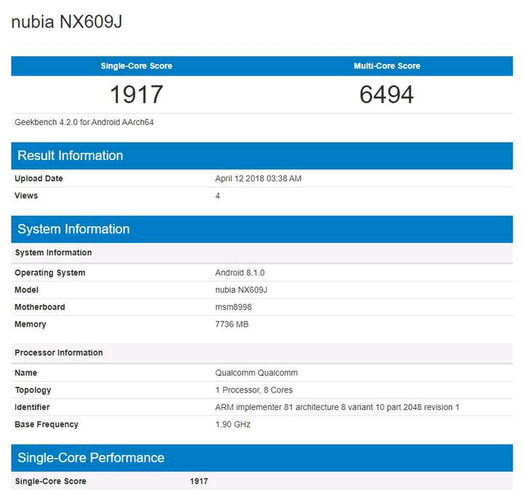Click the single-core value 1917 in large digits

(x=136, y=94)
